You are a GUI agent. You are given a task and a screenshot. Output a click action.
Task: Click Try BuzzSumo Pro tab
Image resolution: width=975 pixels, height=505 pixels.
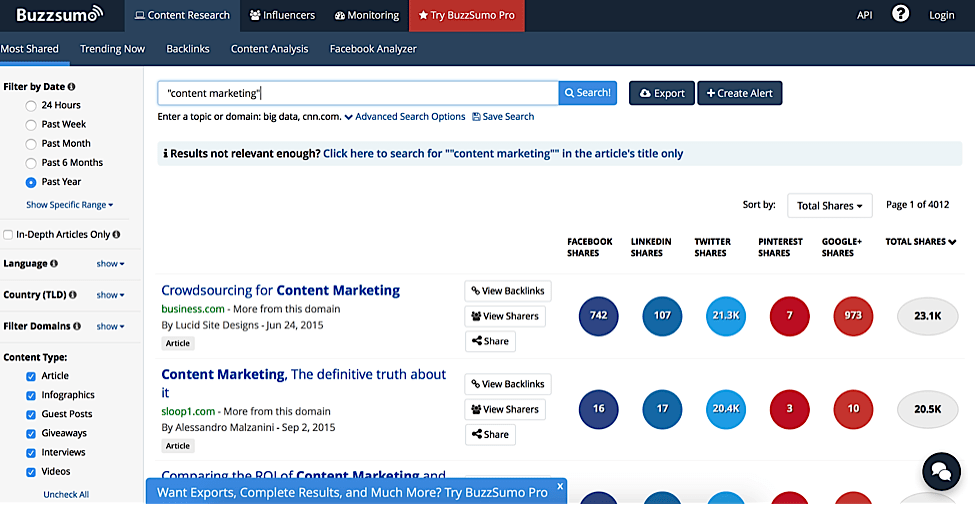point(467,16)
